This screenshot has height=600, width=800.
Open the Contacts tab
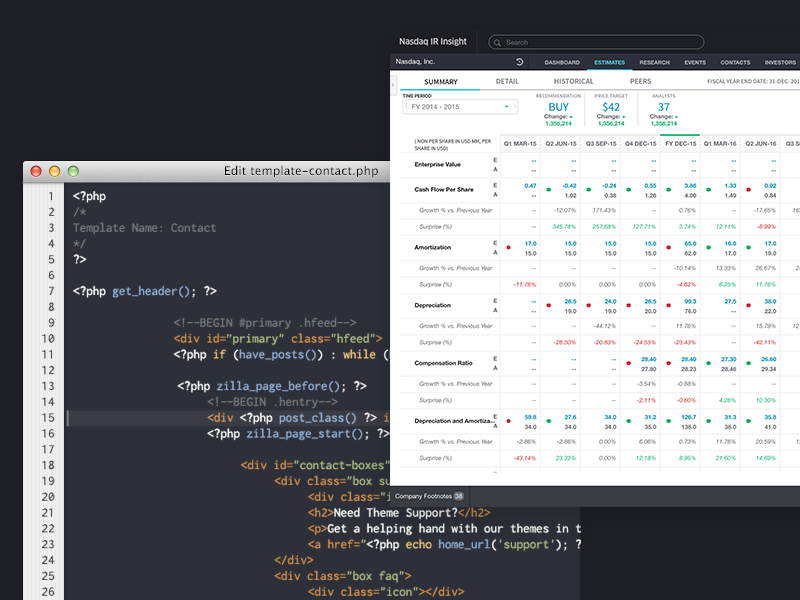click(x=735, y=62)
